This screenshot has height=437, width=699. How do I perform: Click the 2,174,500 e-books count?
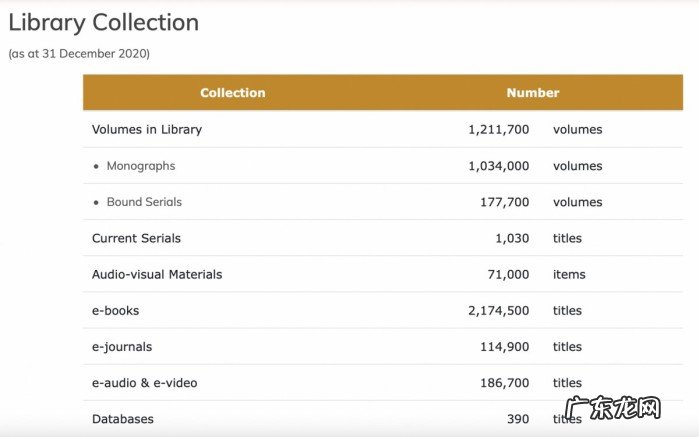tap(498, 311)
